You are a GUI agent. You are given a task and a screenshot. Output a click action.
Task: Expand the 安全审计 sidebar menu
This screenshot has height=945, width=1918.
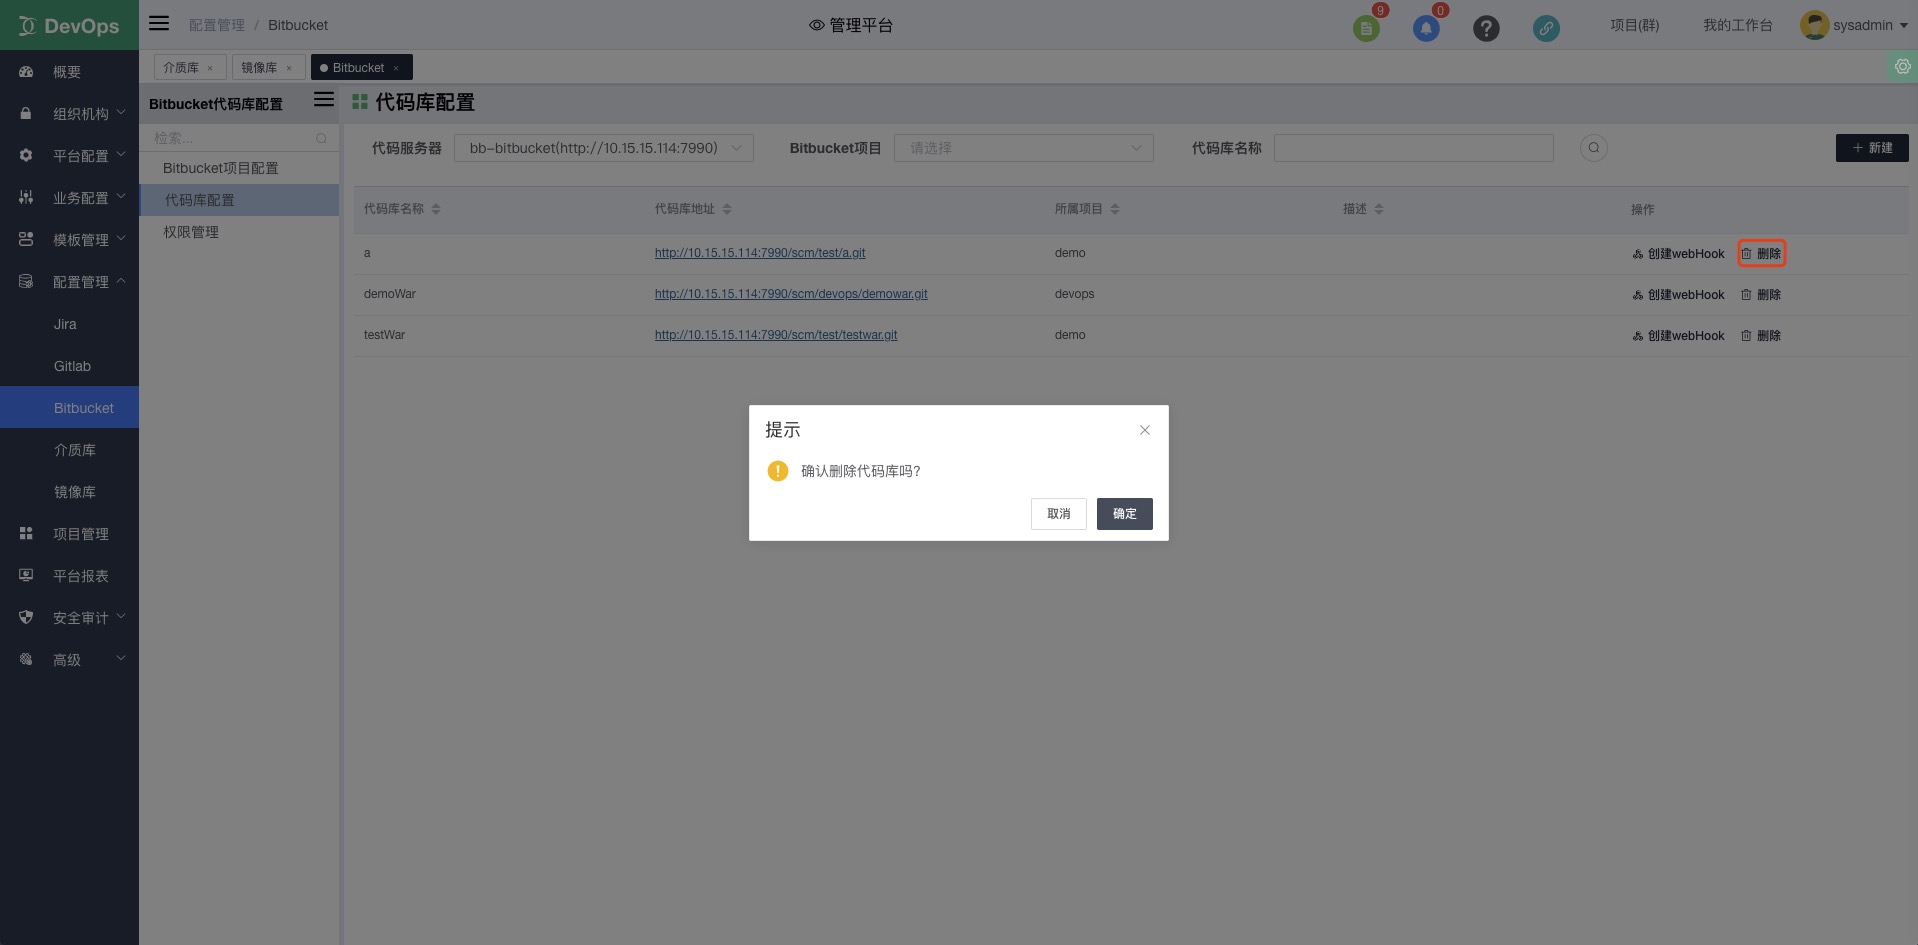pyautogui.click(x=69, y=618)
